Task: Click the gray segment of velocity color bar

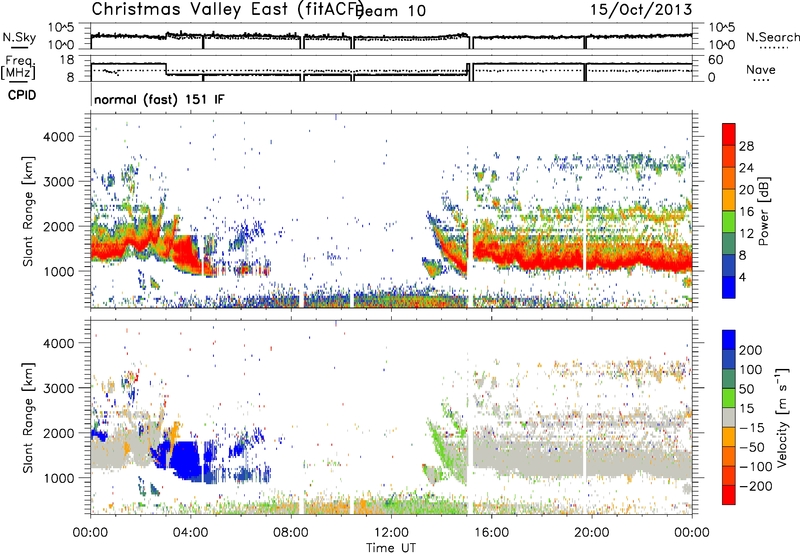Action: coord(729,417)
